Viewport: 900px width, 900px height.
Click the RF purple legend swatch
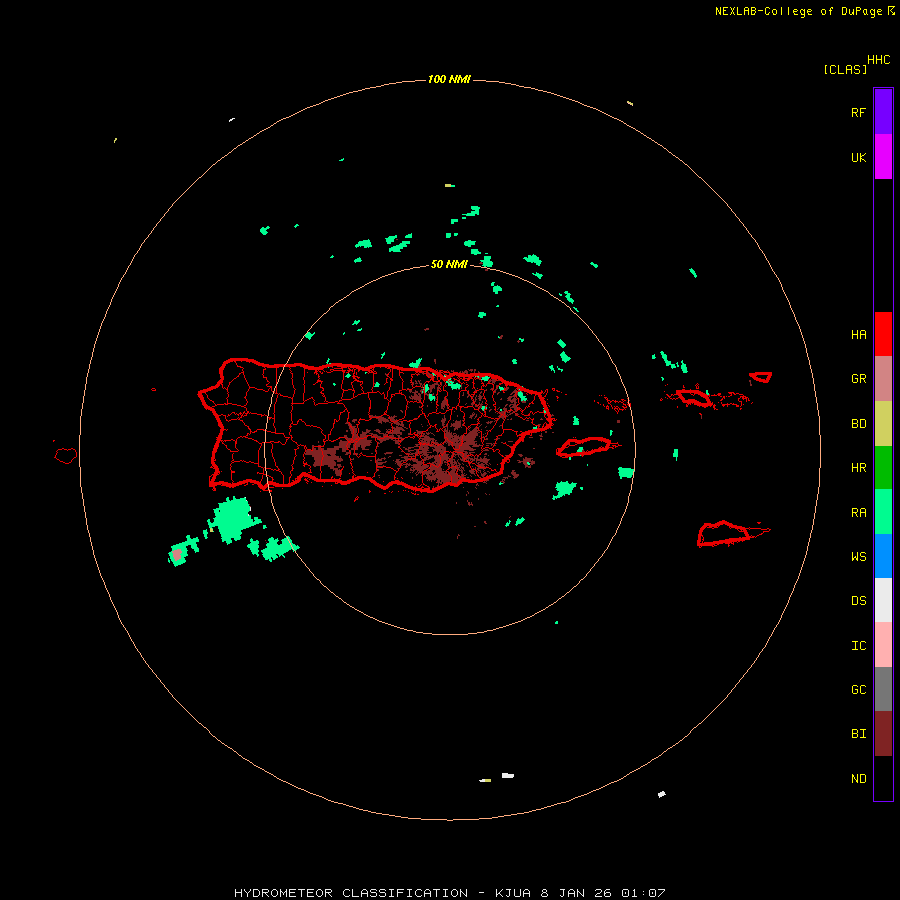tap(883, 111)
